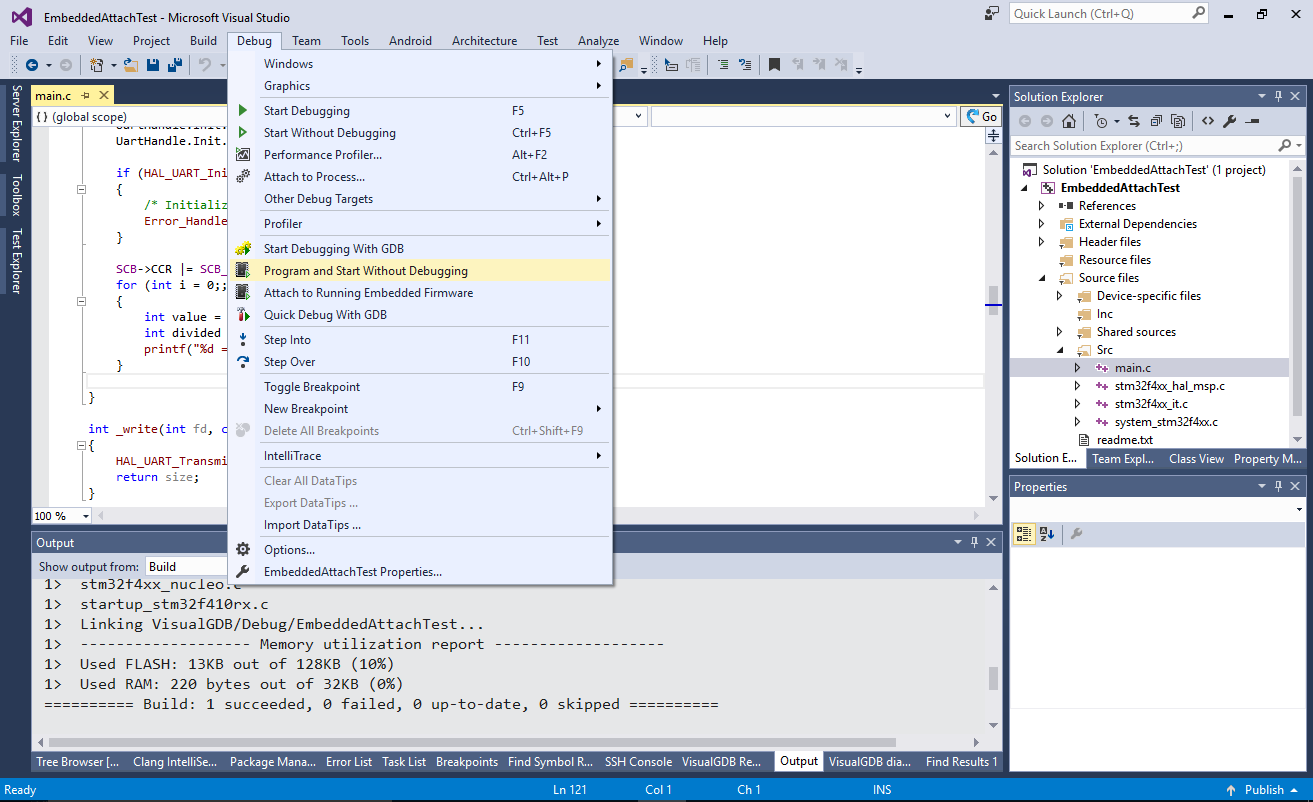Screen dimensions: 1313x802
Task: Click the feedback icon beside Quick Launch
Action: [992, 13]
